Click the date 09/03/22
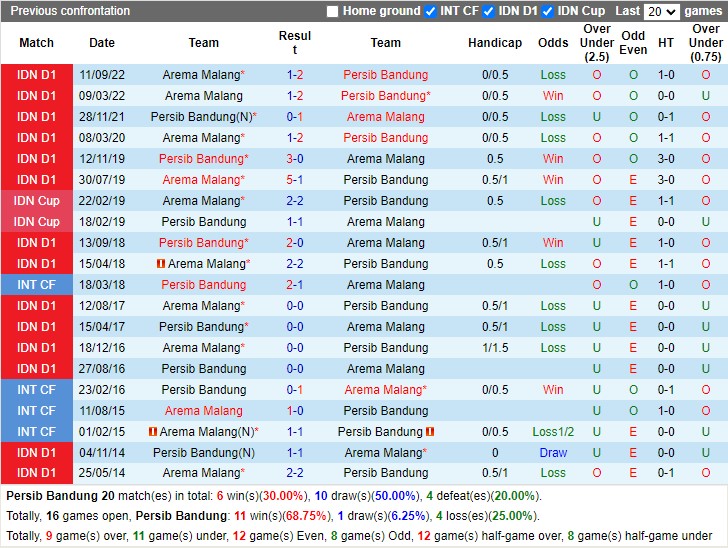The image size is (728, 548). [x=102, y=96]
